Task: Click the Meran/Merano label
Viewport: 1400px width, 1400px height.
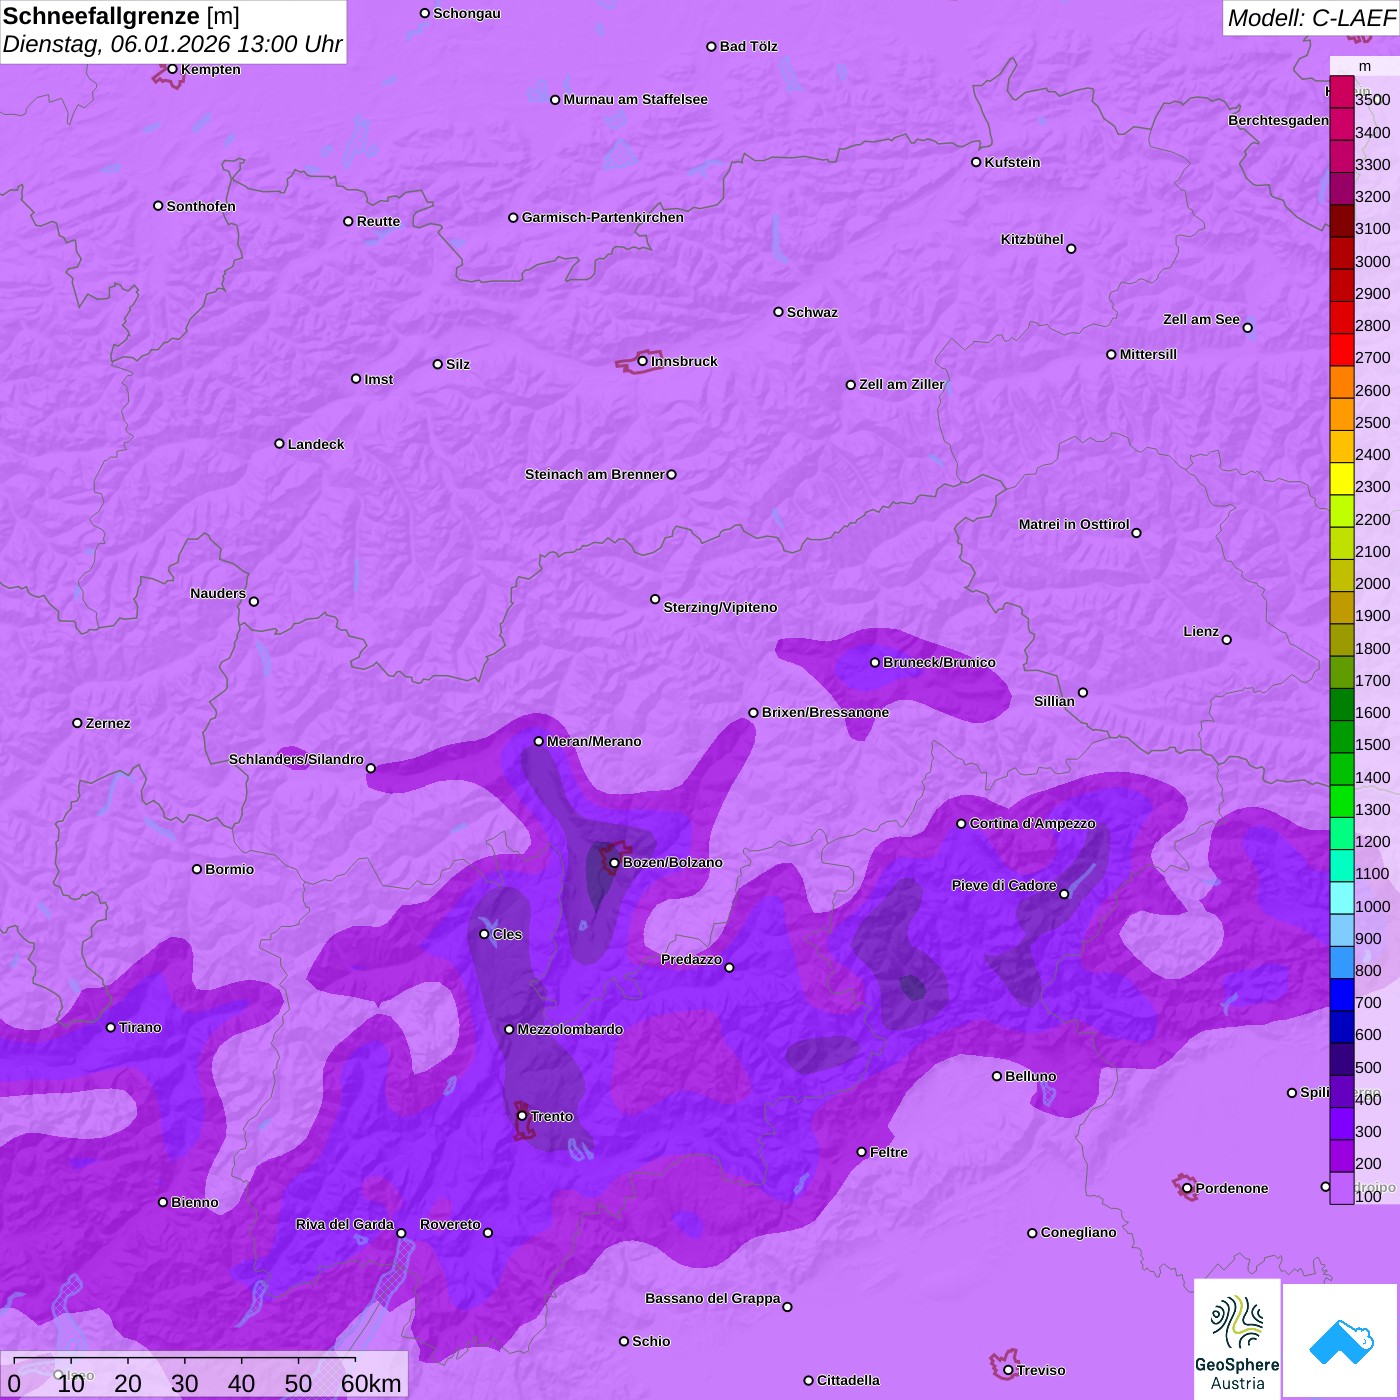Action: (x=594, y=741)
